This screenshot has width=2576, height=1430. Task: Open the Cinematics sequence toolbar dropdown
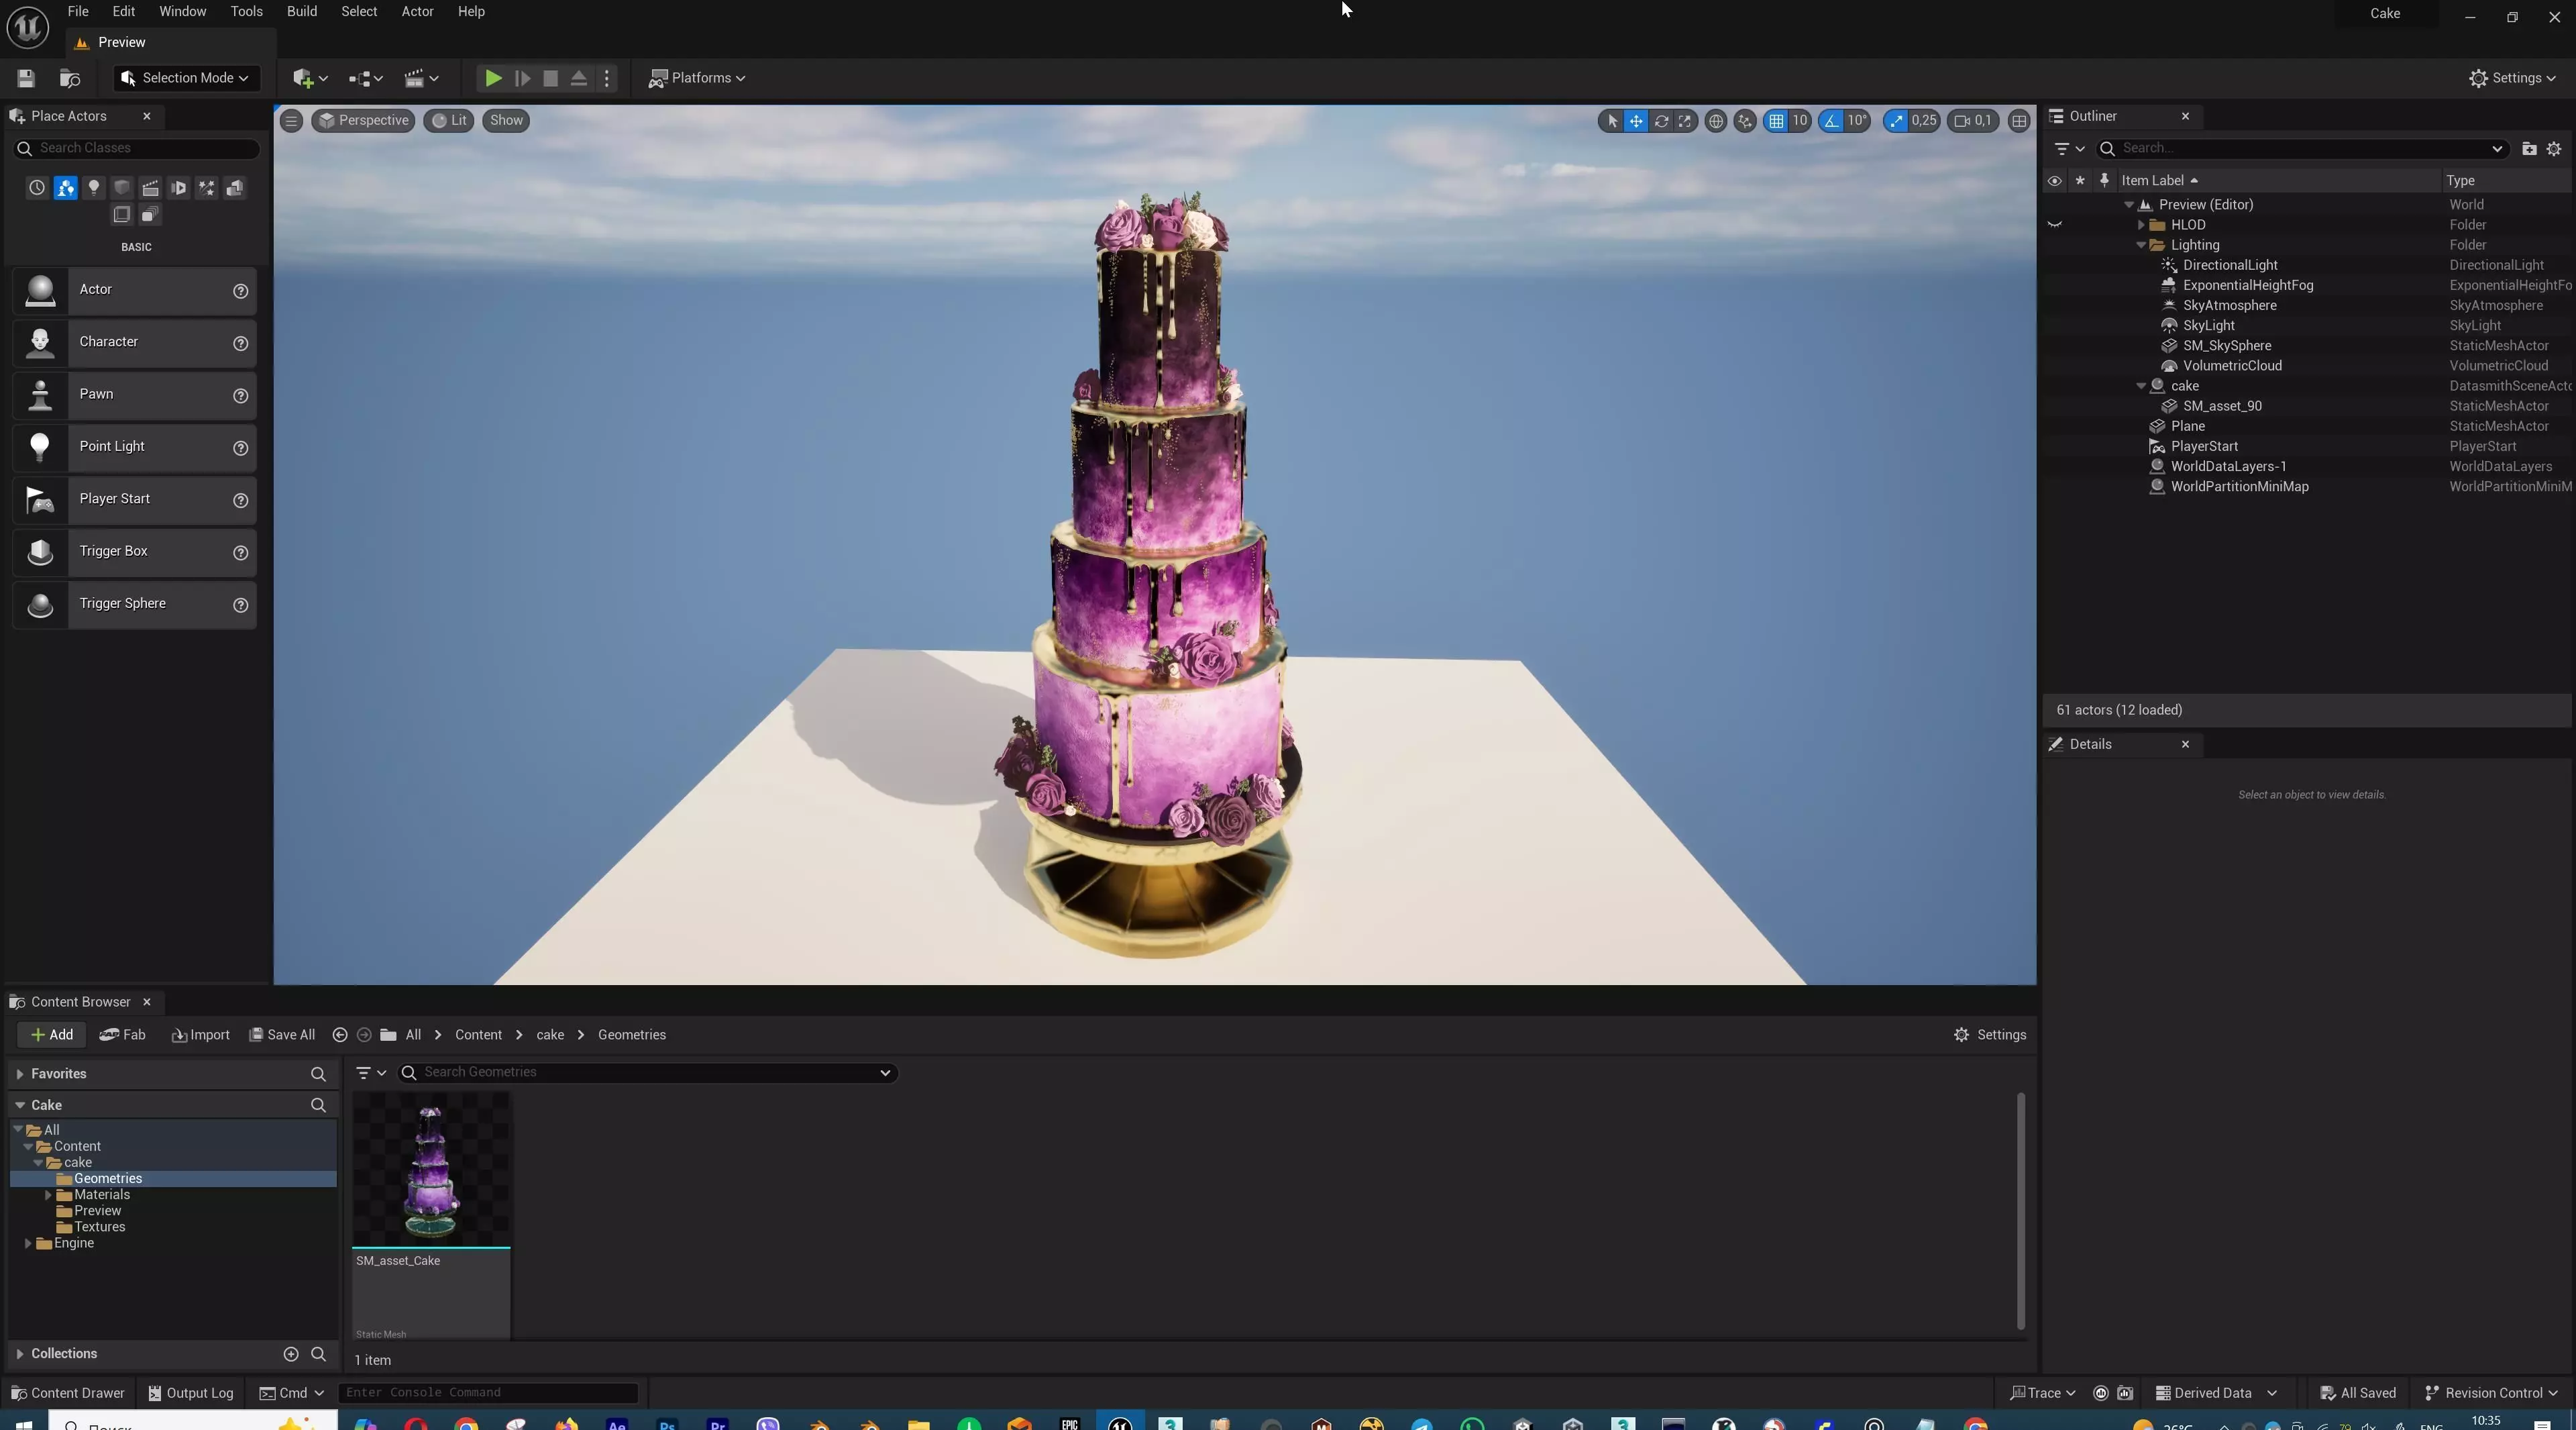tap(421, 78)
